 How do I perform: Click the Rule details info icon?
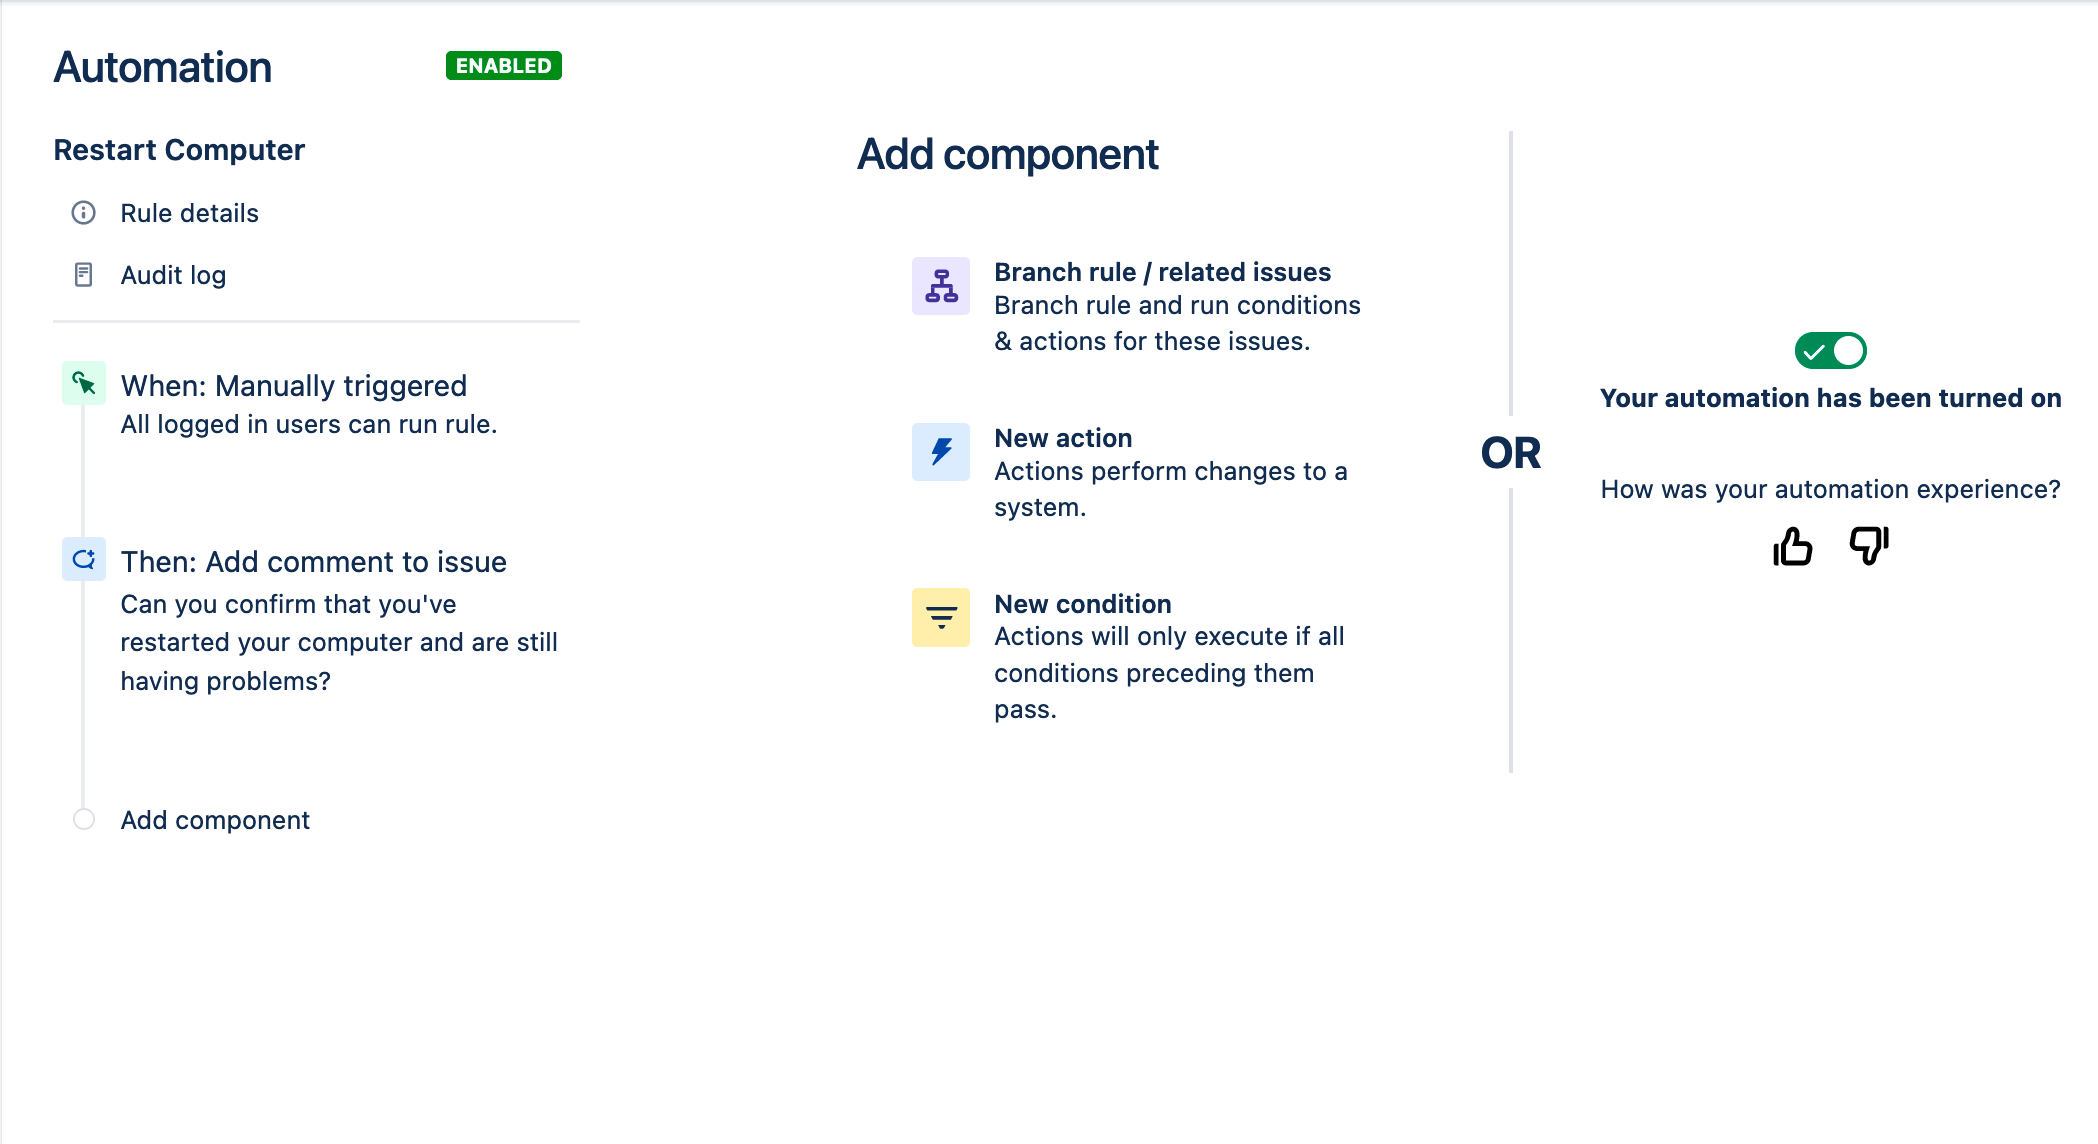[x=84, y=212]
